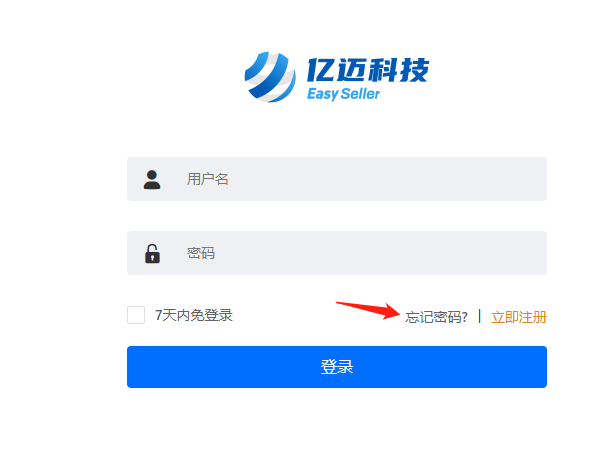Viewport: 601px width, 467px height.
Task: Click the blue 登录 button
Action: tap(337, 367)
